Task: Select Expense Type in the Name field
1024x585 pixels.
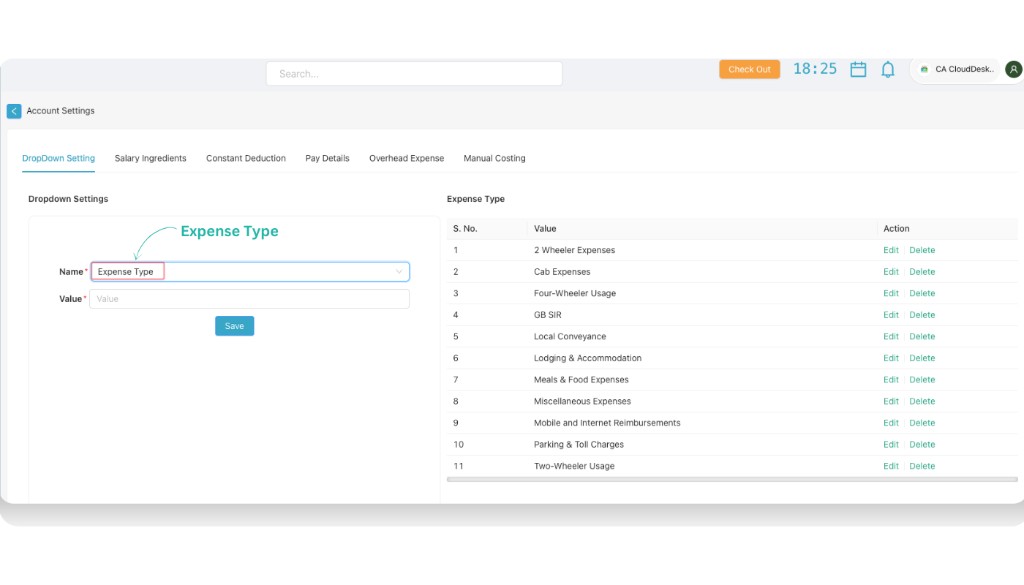Action: point(127,271)
